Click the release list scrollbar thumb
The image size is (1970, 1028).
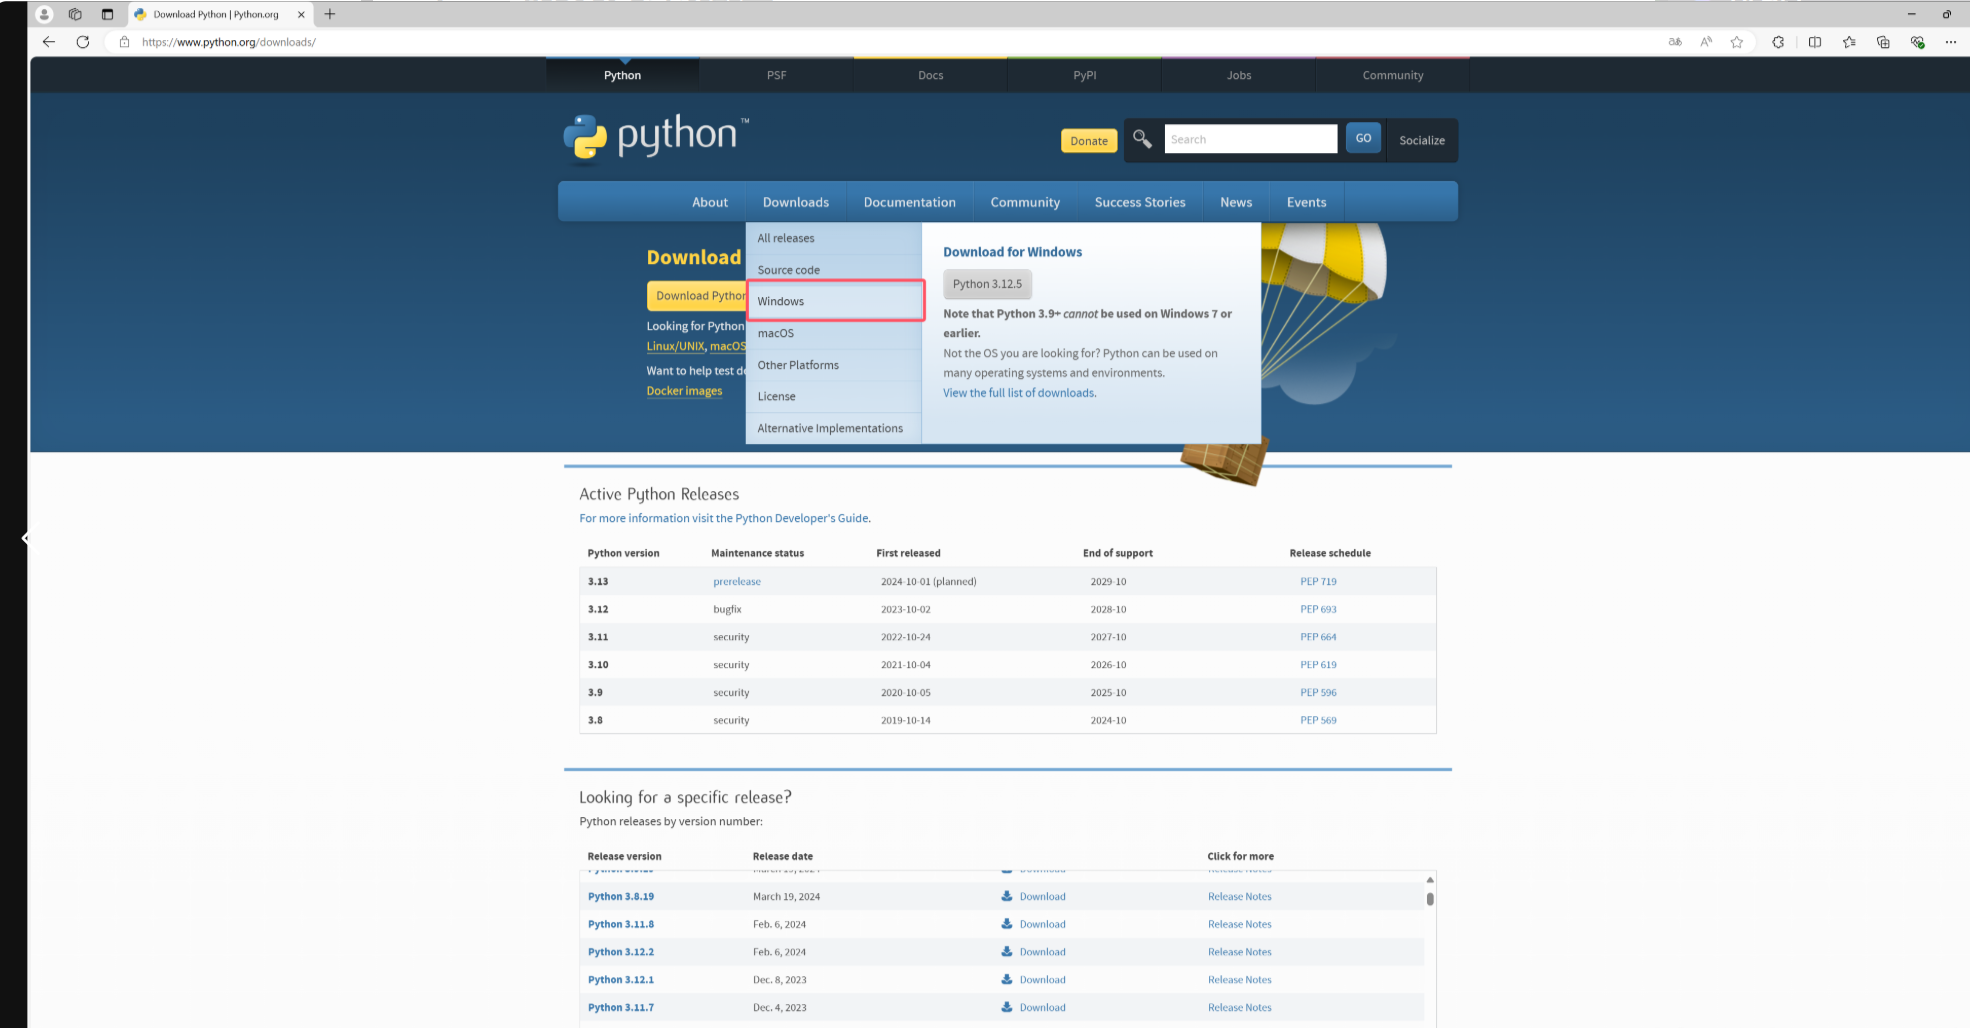click(1430, 899)
